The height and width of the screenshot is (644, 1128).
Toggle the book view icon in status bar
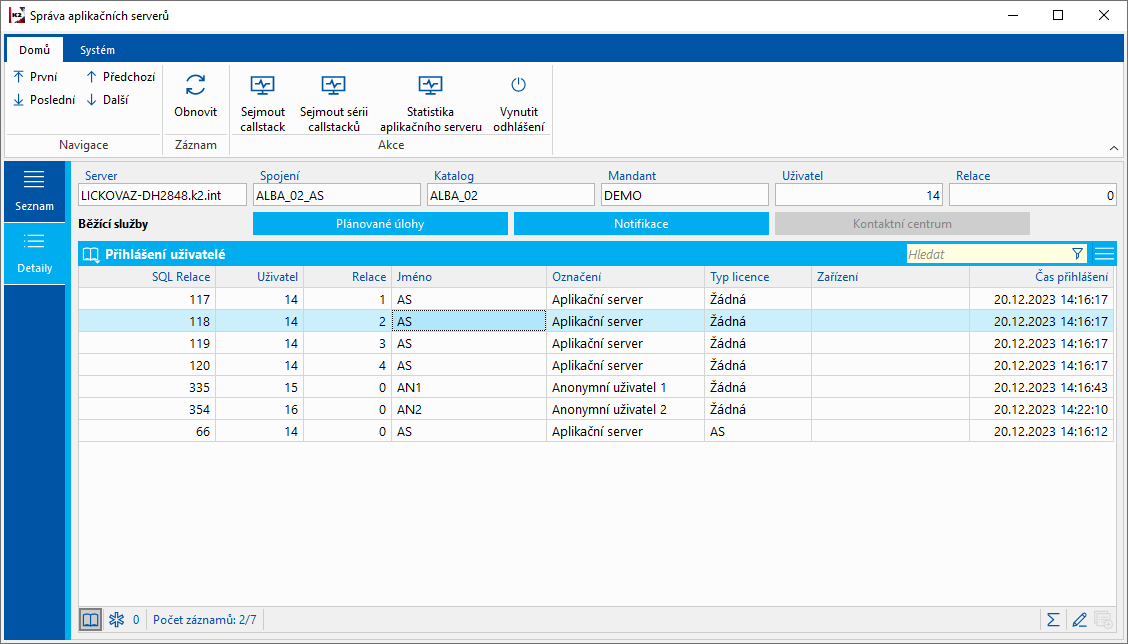click(90, 619)
